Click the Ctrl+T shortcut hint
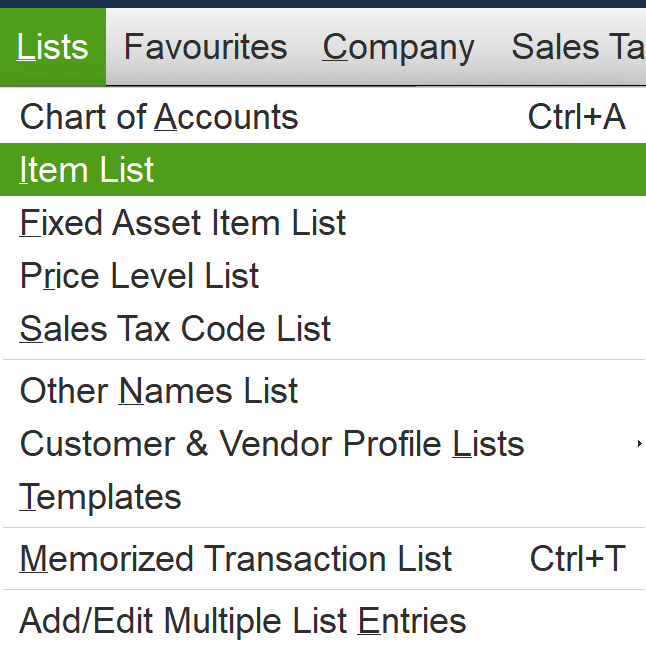 point(578,559)
